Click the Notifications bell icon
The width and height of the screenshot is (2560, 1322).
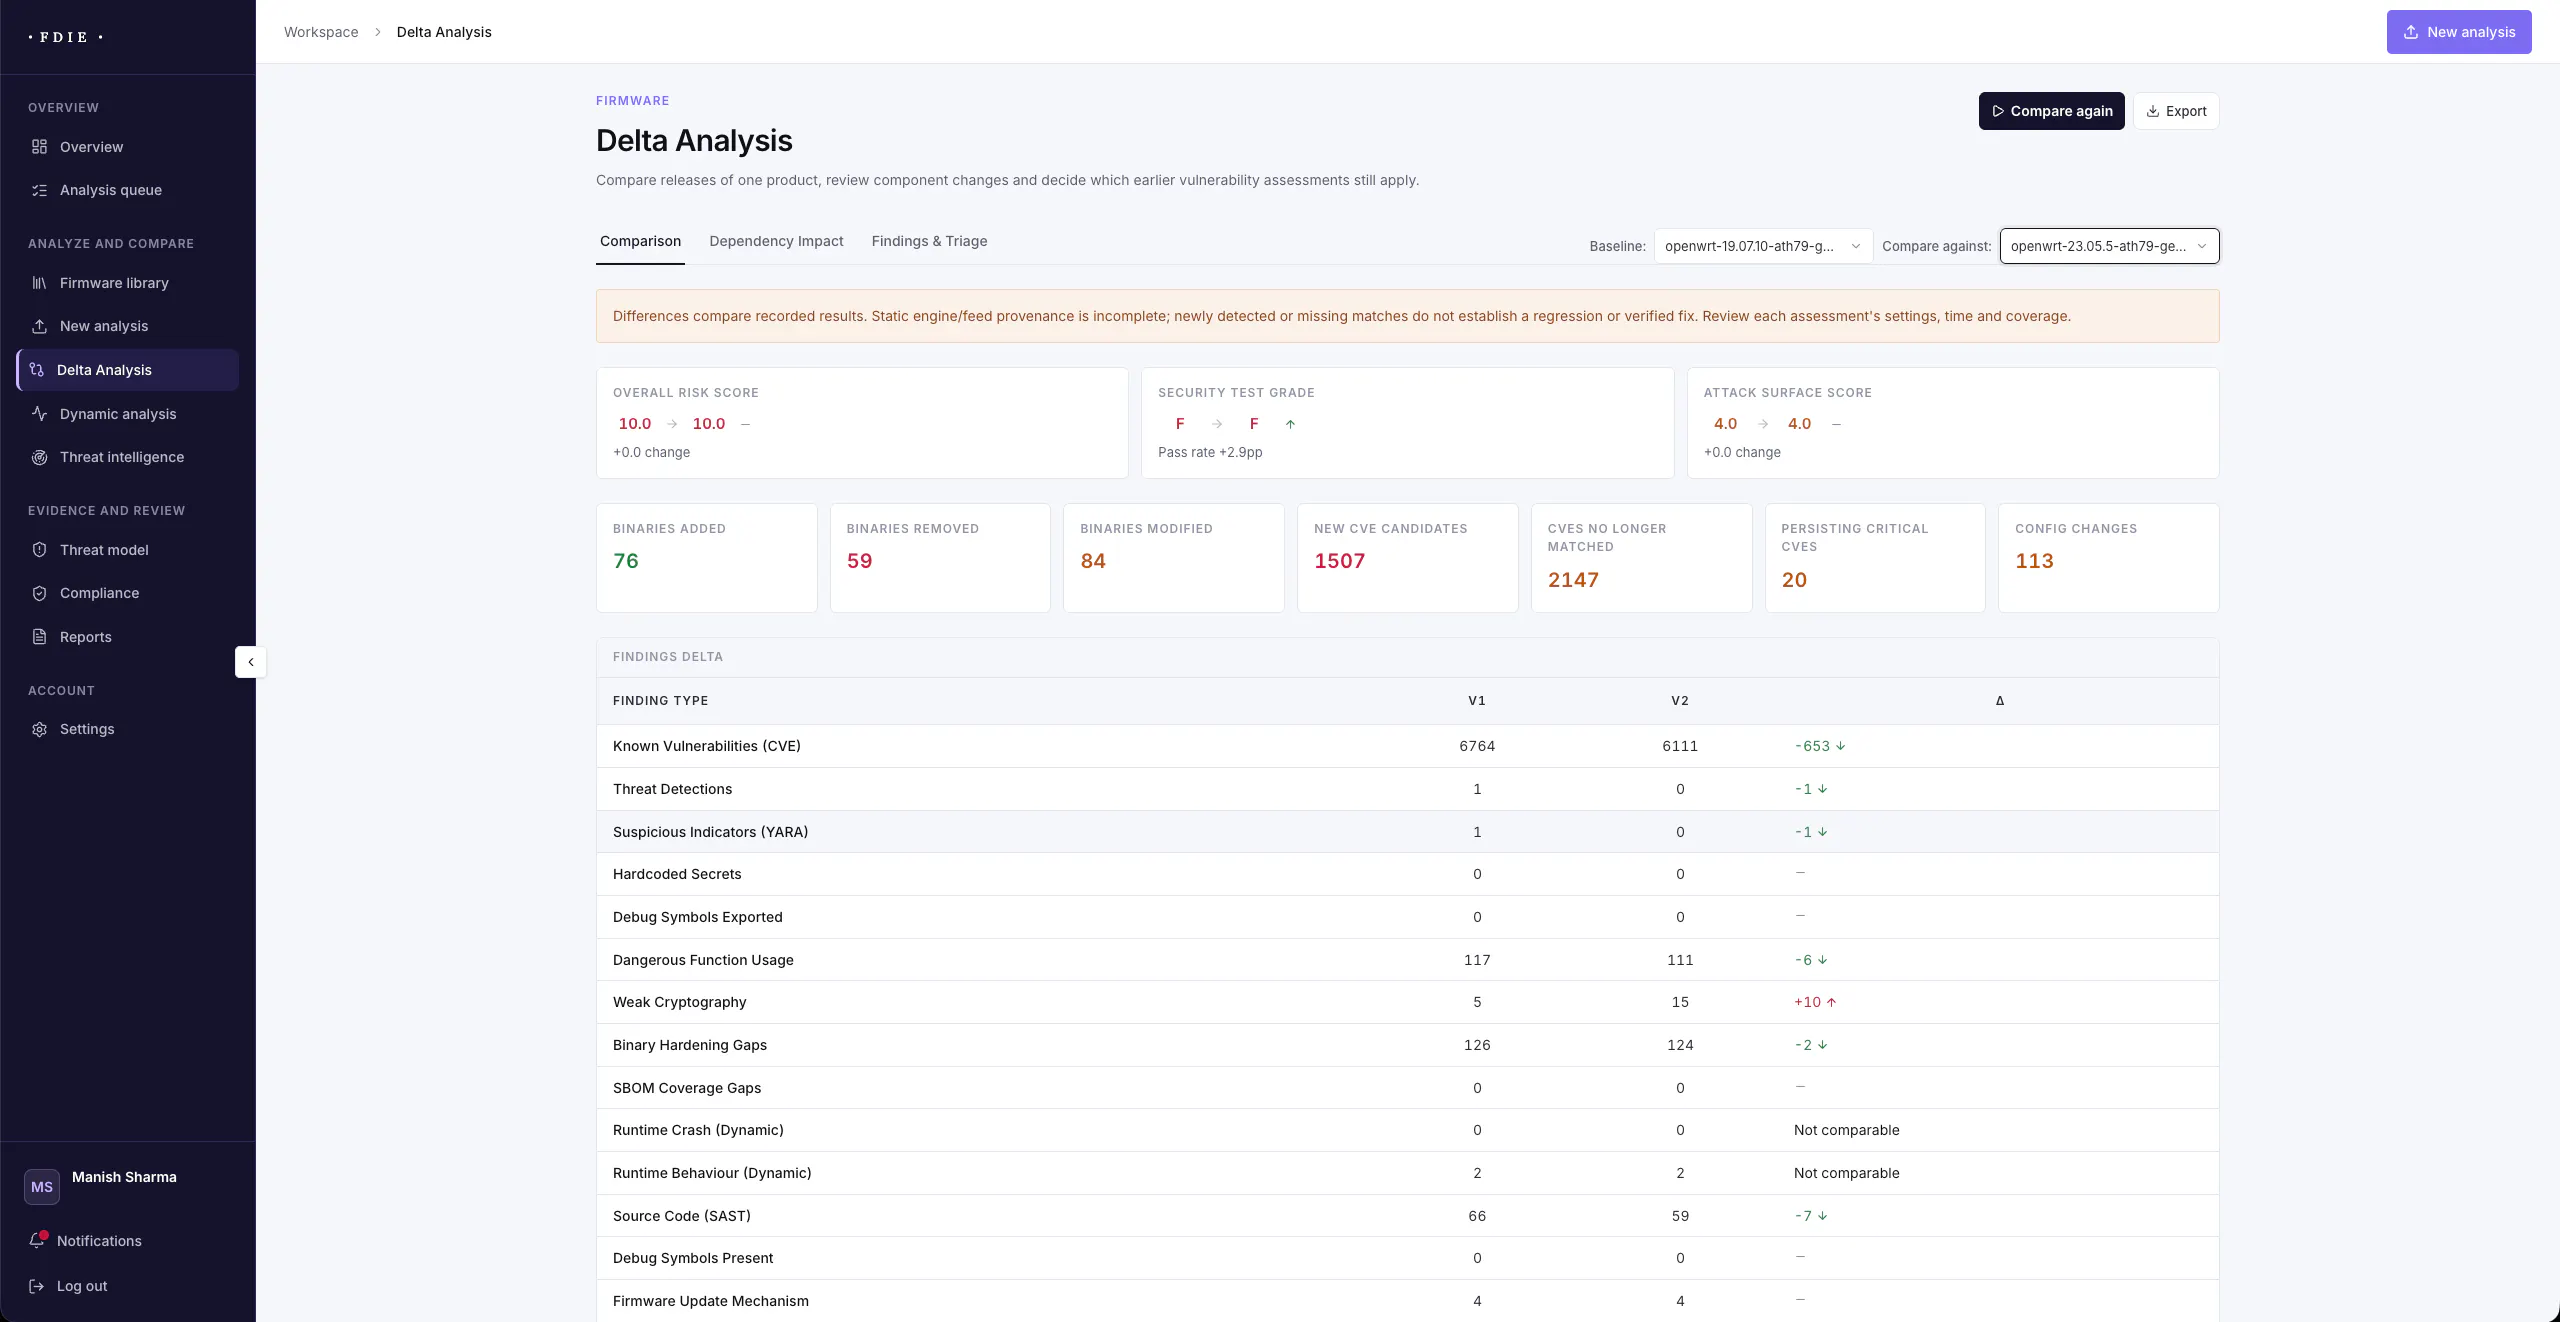tap(37, 1240)
